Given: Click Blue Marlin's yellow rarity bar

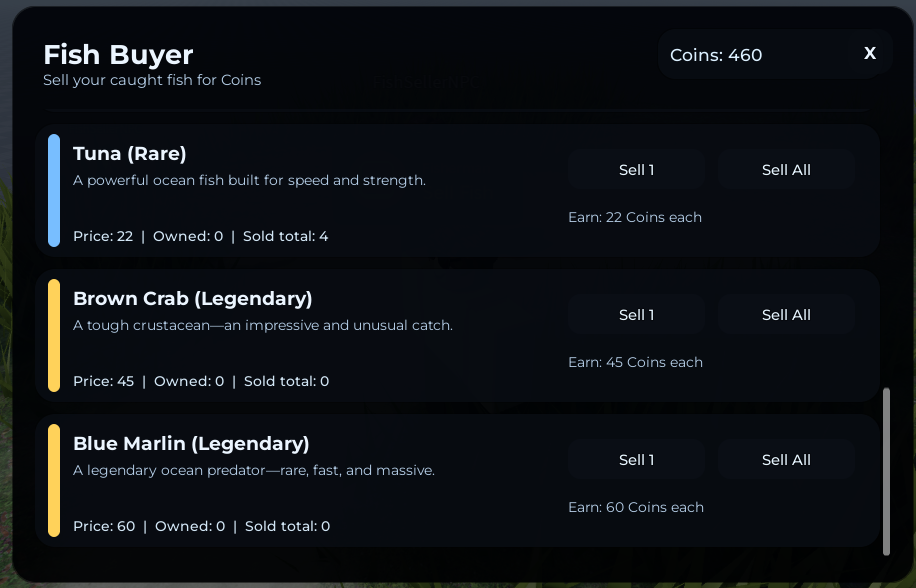Looking at the screenshot, I should [54, 481].
